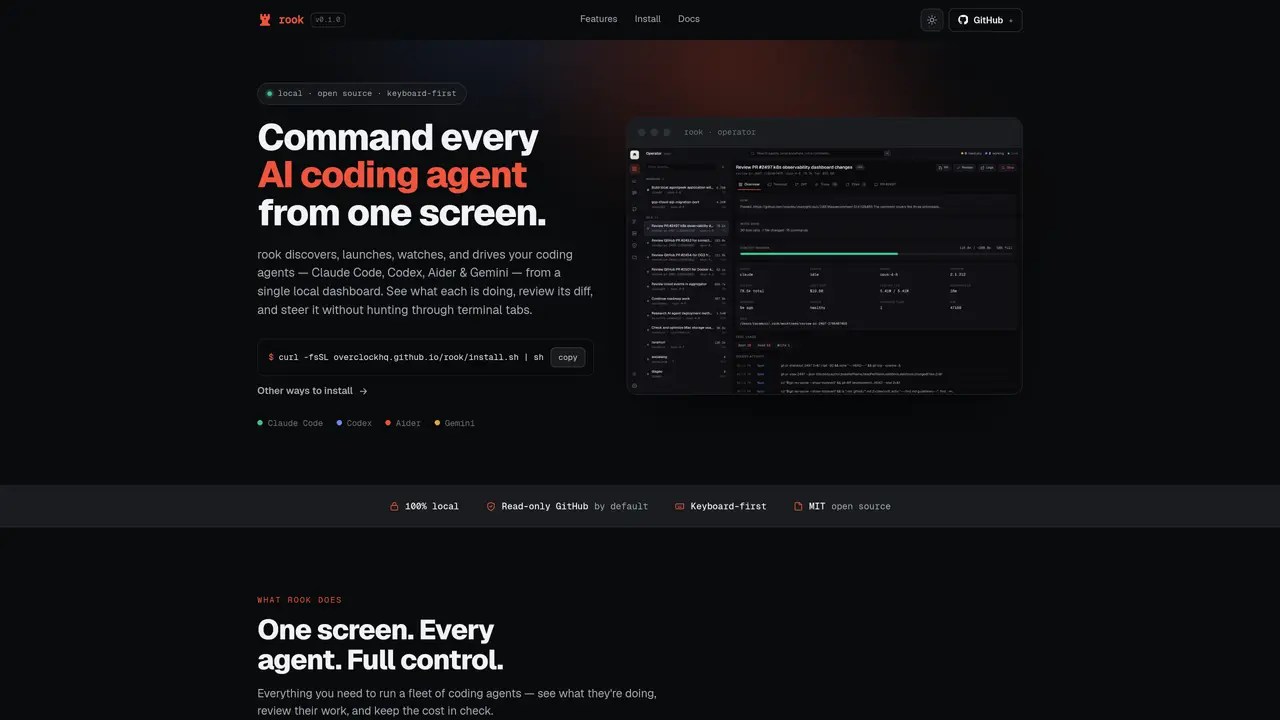Click the blue Codex dot indicator

(339, 423)
